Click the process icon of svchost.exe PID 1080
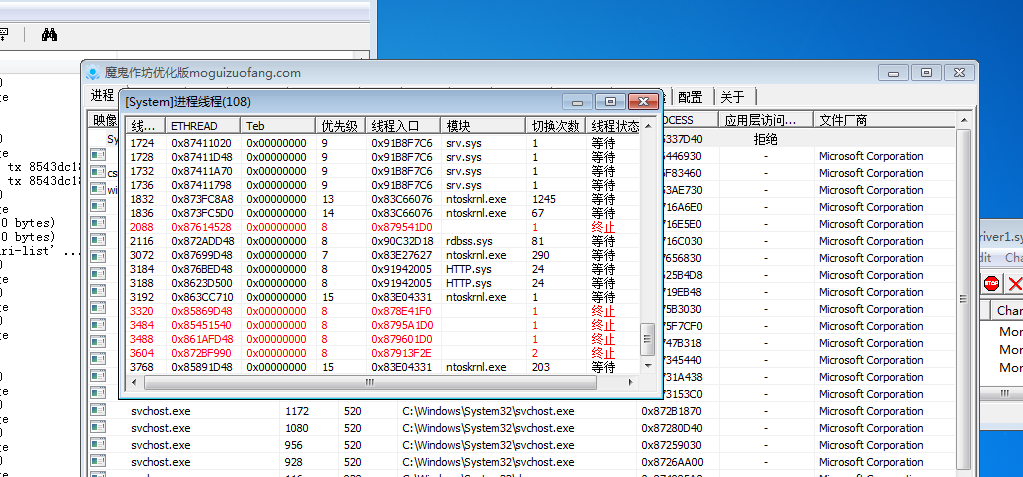The image size is (1023, 477). [x=98, y=427]
